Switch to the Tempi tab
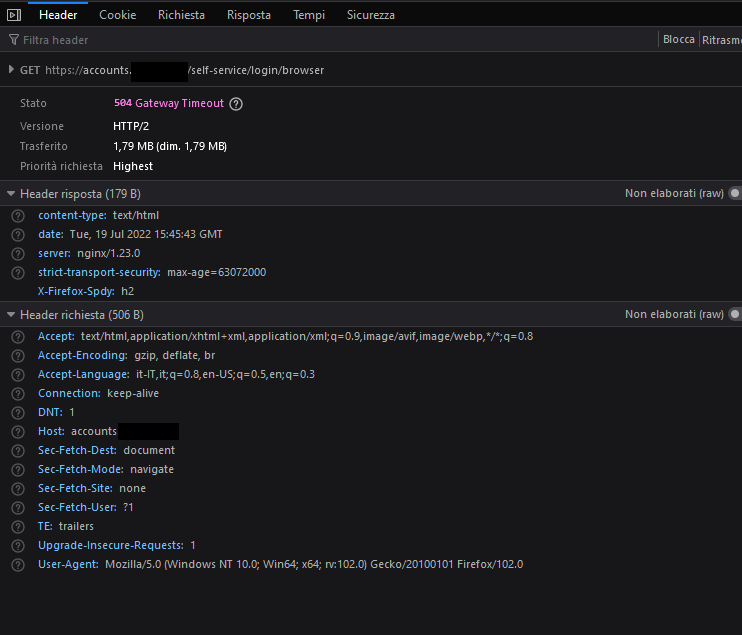This screenshot has width=742, height=635. (x=309, y=15)
